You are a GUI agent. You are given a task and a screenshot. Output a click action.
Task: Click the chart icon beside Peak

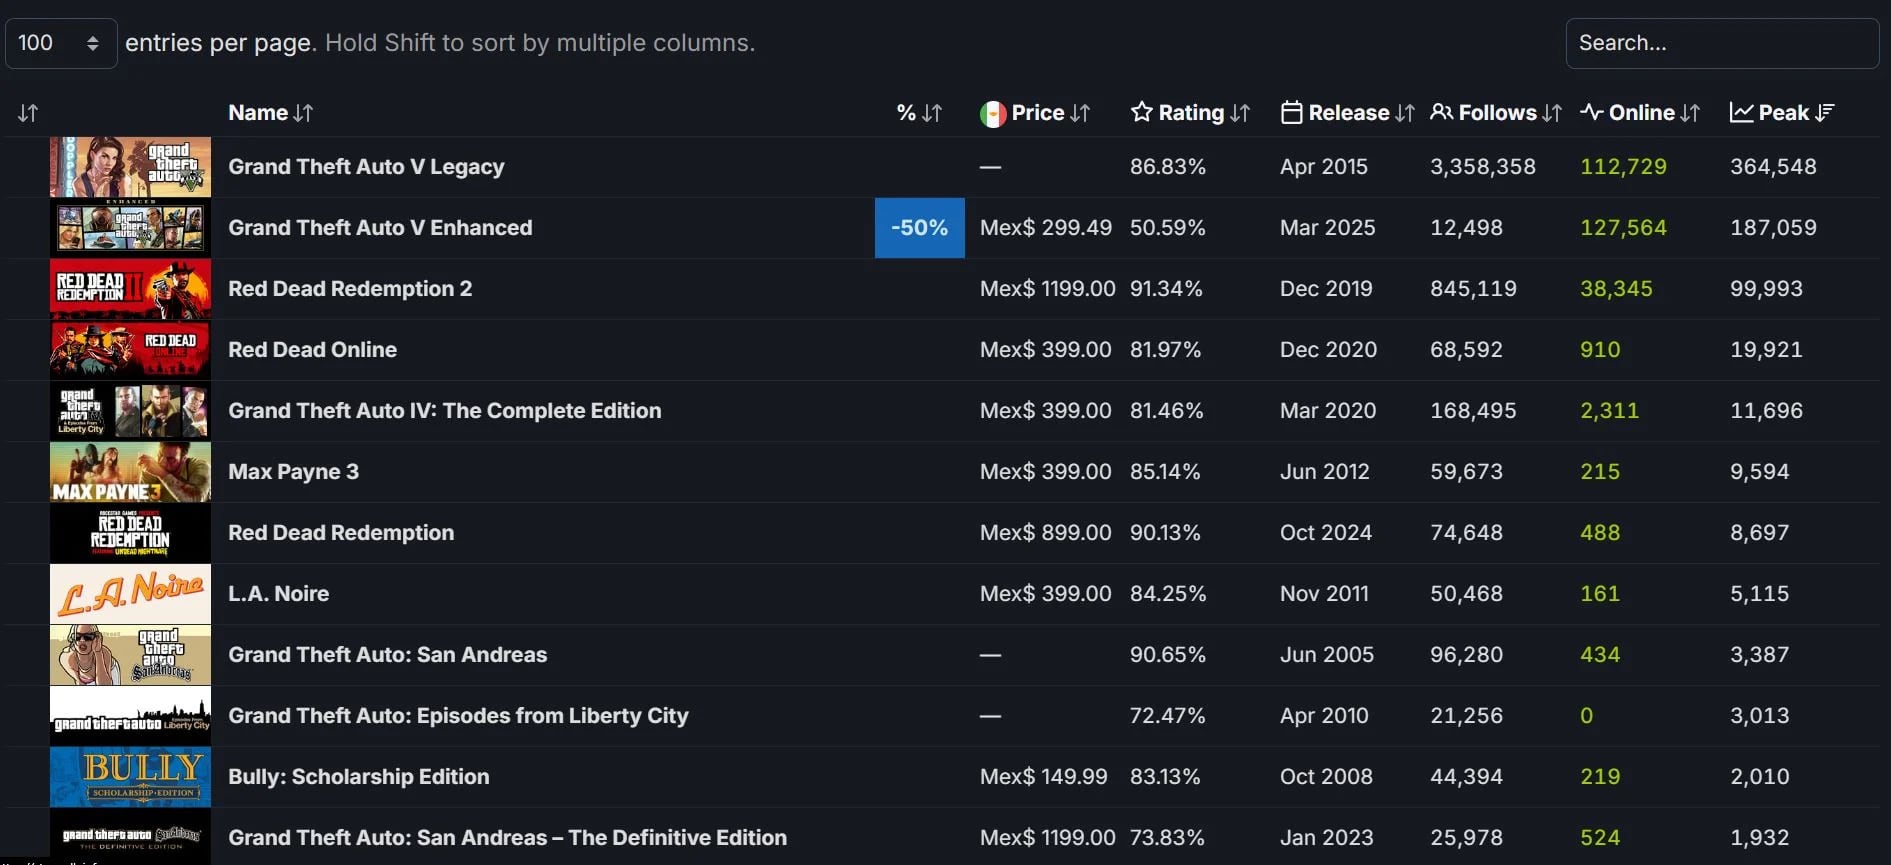(x=1741, y=112)
